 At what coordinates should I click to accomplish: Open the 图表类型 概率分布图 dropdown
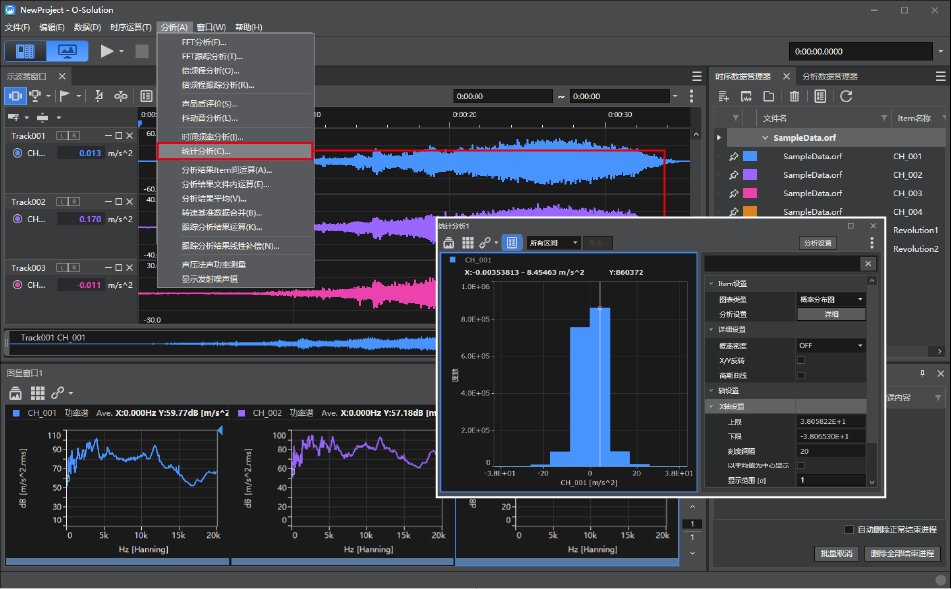click(831, 300)
